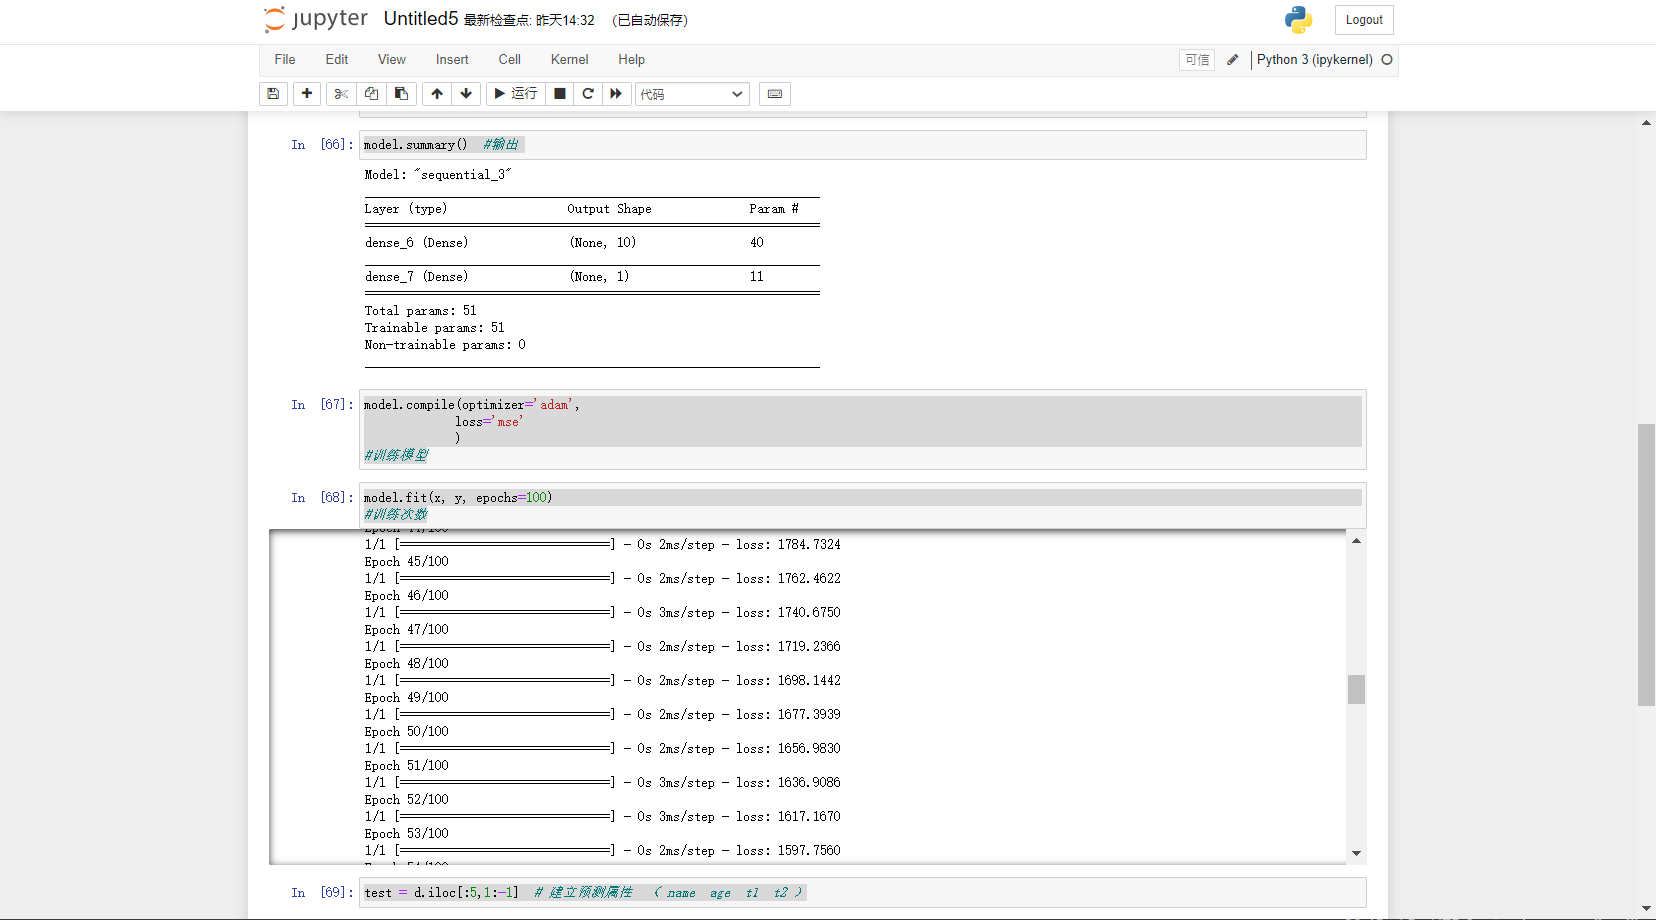
Task: Open the command palette keyboard icon
Action: click(x=775, y=94)
